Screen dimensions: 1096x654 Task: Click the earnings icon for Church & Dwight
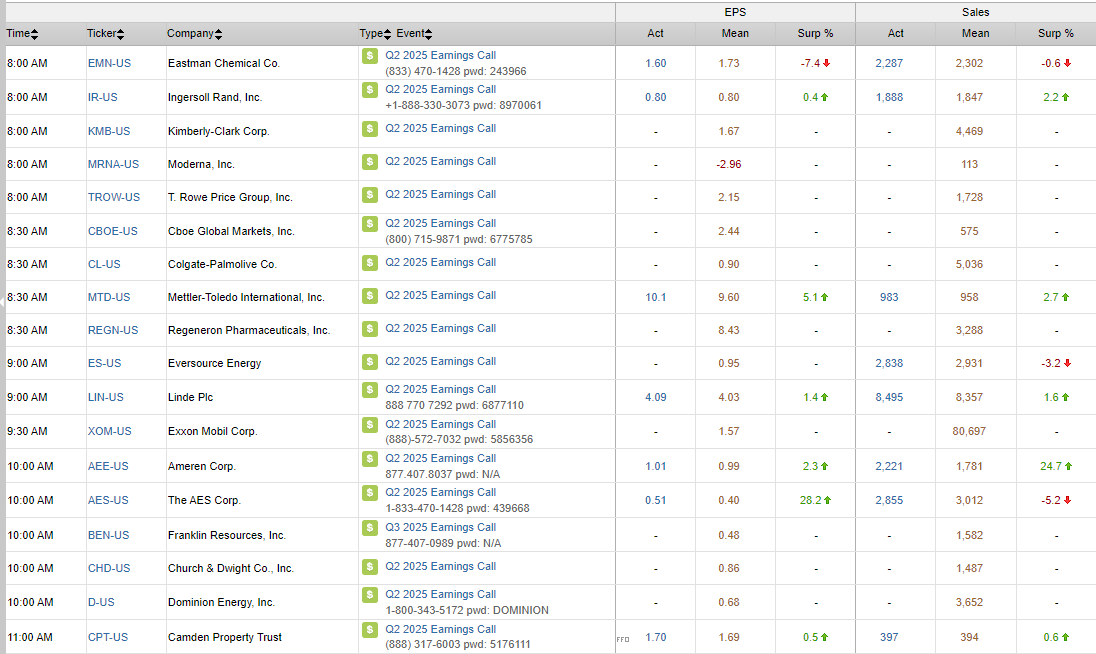pos(370,567)
